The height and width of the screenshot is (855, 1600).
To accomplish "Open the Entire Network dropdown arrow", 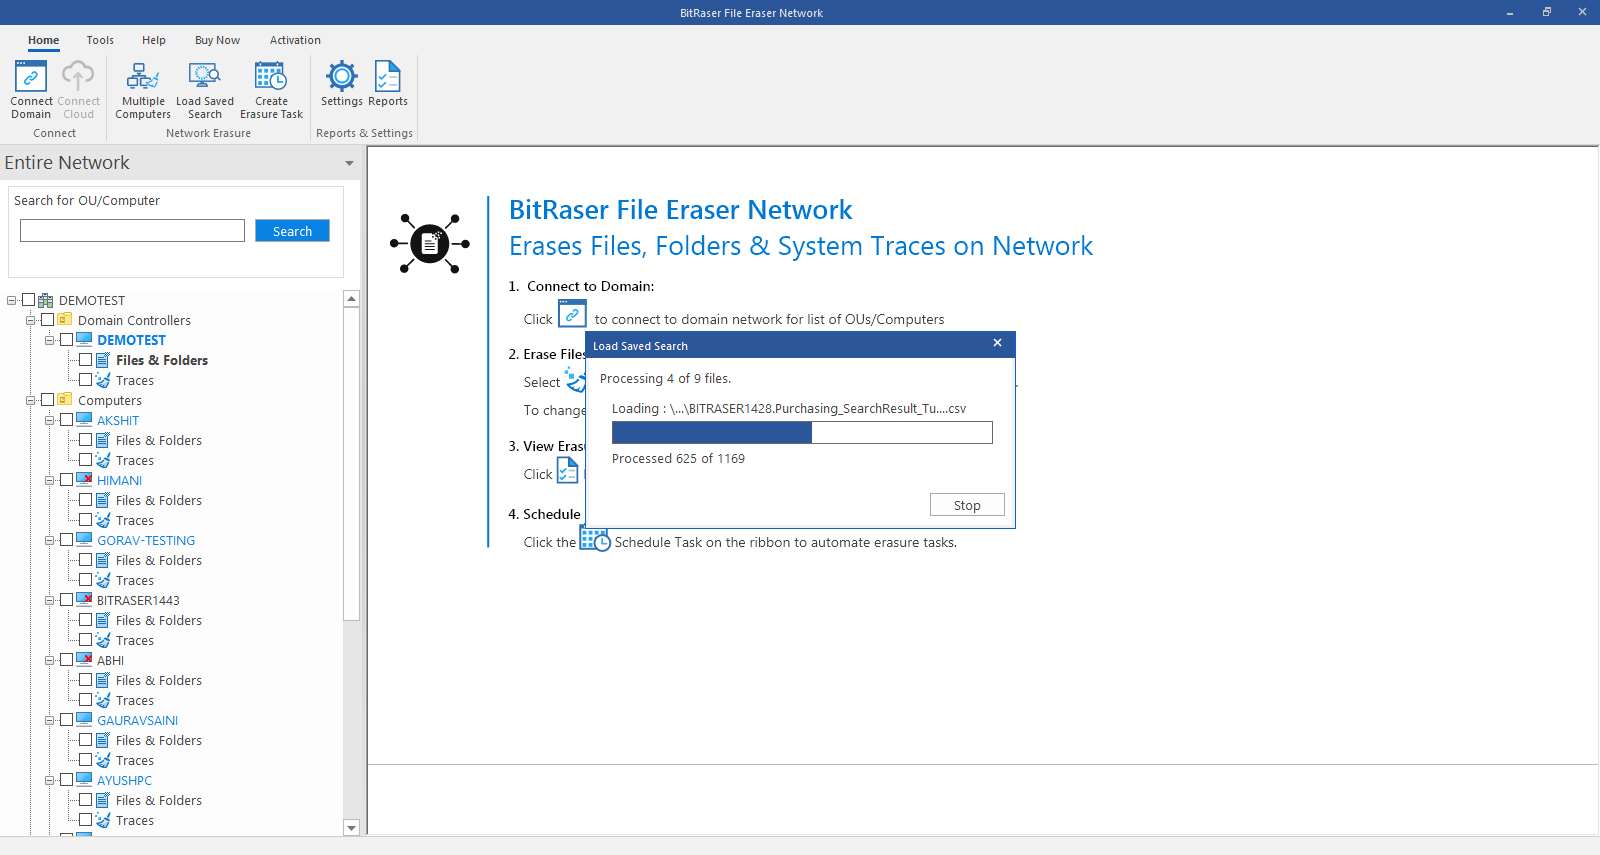I will click(349, 163).
